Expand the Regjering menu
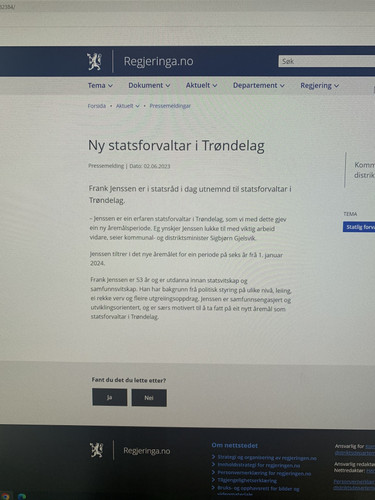Screen dimensions: 375x500 coord(319,86)
